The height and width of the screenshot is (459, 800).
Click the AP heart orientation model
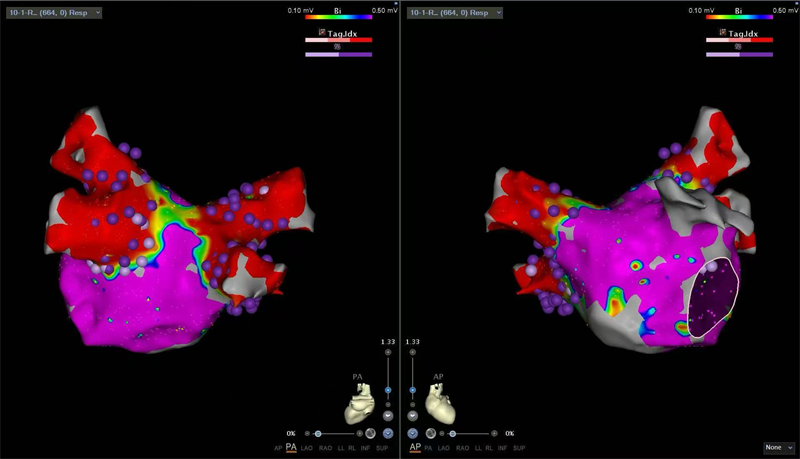tap(439, 404)
